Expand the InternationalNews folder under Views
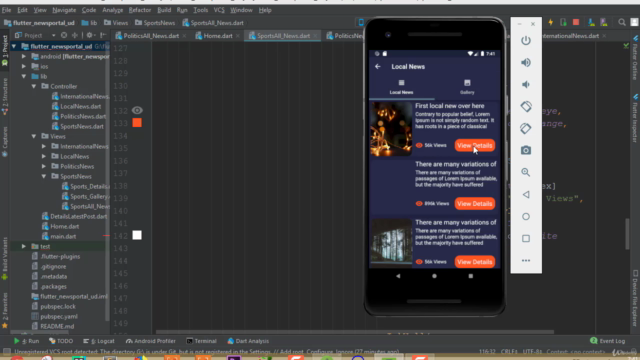 tap(44, 146)
